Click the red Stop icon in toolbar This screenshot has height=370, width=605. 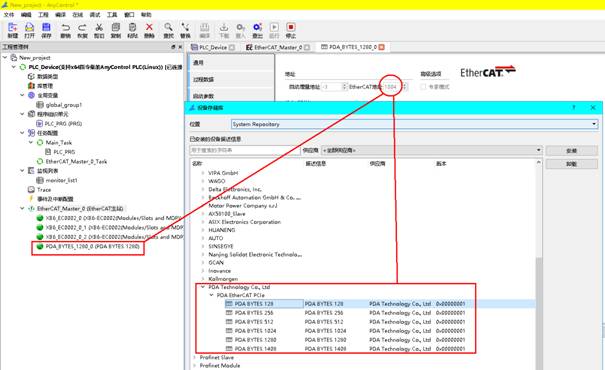tap(291, 27)
